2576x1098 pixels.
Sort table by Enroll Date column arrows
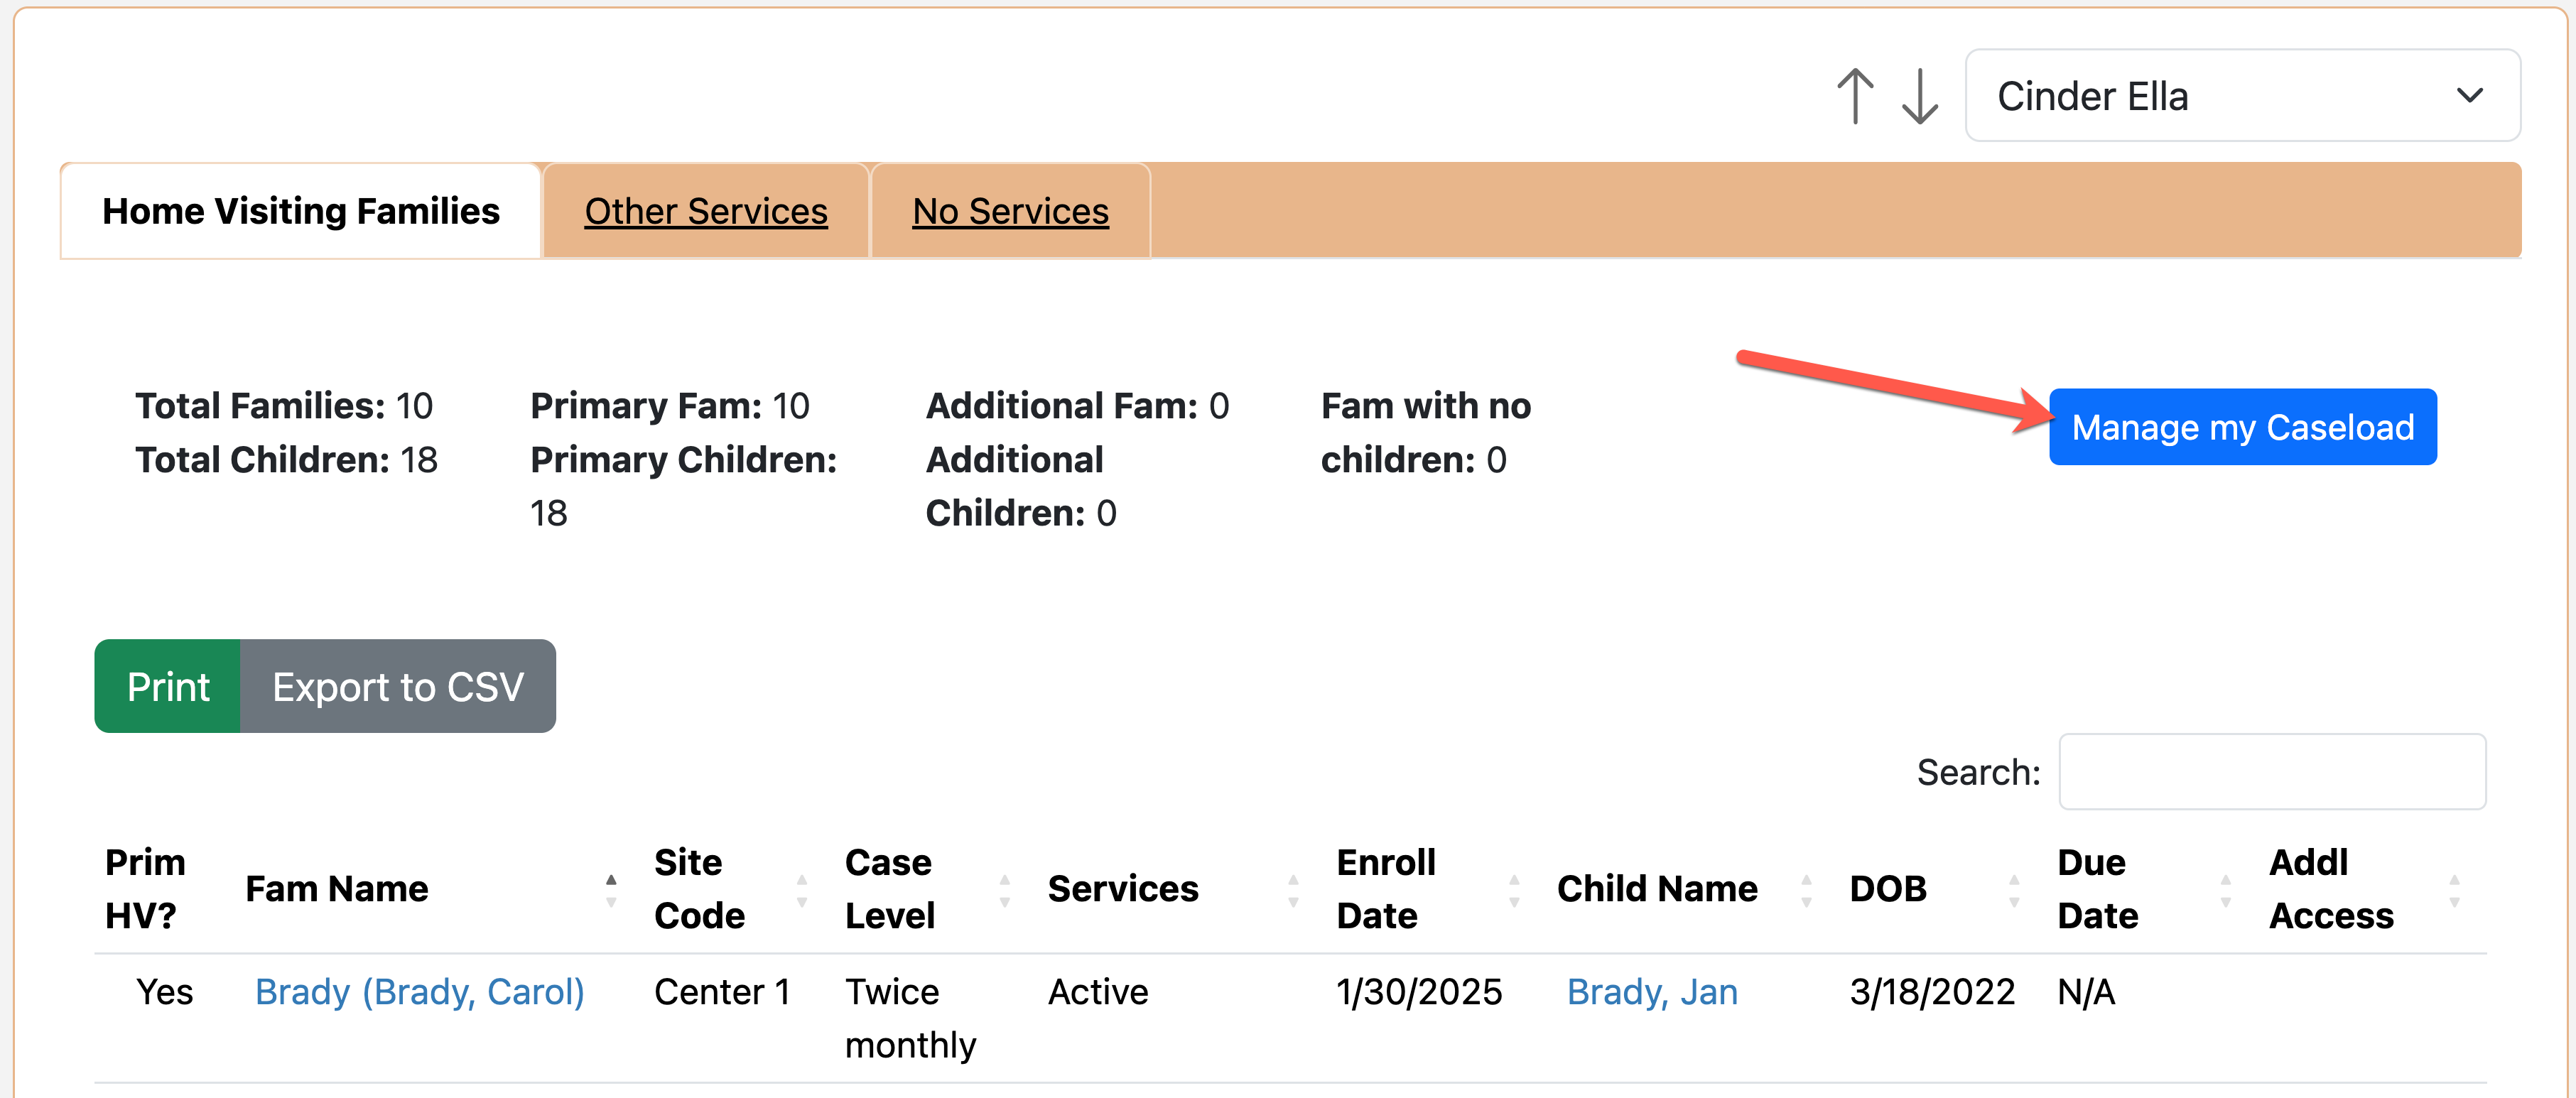point(1514,889)
